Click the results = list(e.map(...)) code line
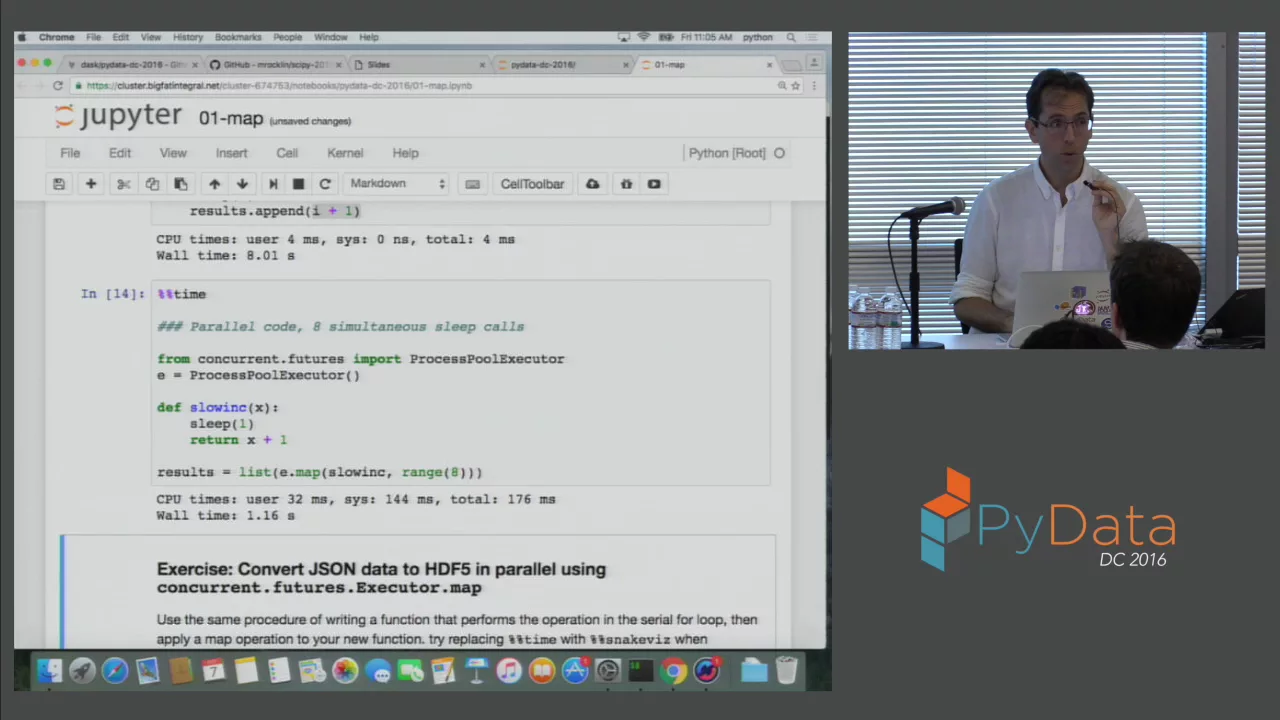The width and height of the screenshot is (1280, 720). (319, 472)
